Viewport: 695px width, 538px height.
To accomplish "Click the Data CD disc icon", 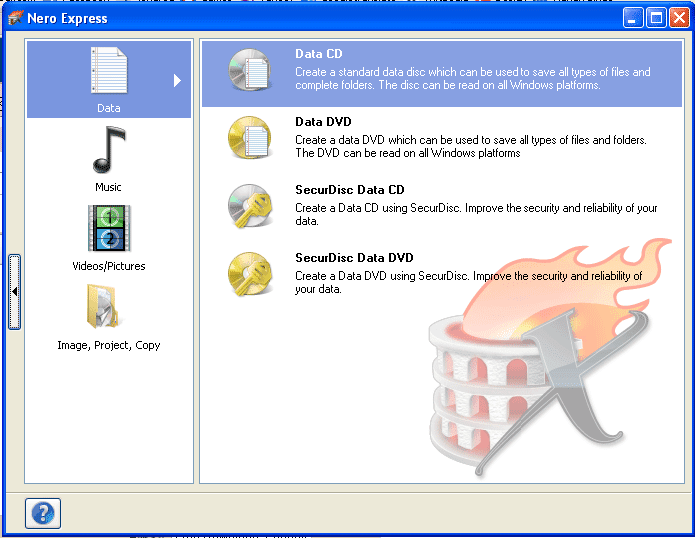I will point(250,70).
